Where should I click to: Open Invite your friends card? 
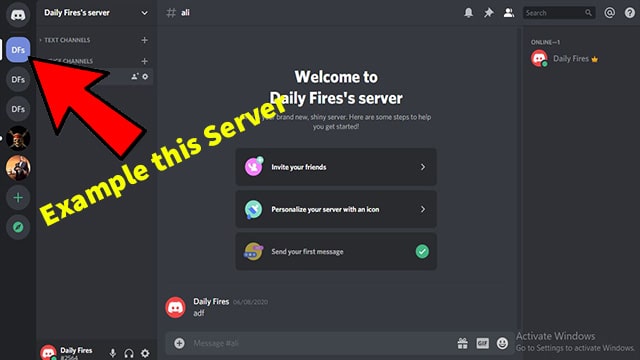coord(336,167)
